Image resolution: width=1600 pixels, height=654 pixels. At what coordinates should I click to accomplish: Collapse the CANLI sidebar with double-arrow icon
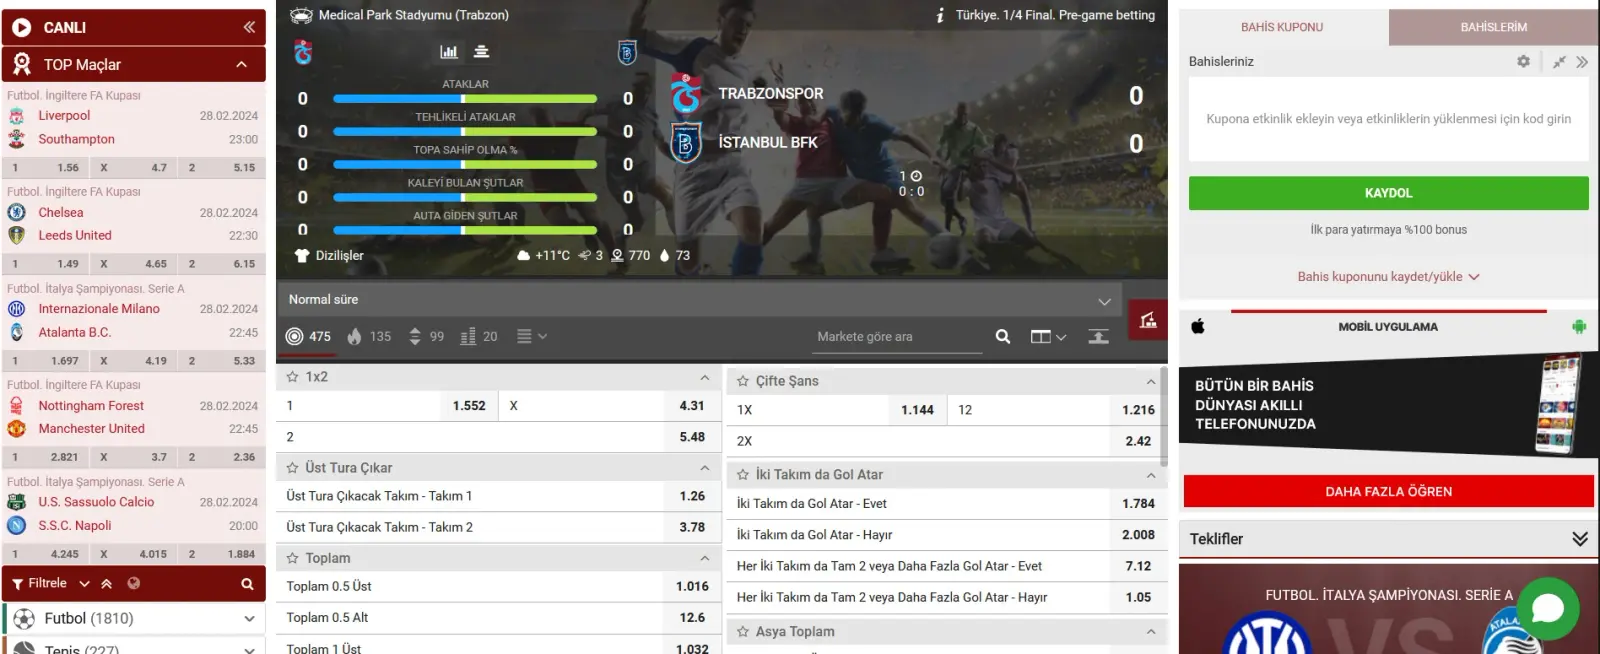pos(249,27)
